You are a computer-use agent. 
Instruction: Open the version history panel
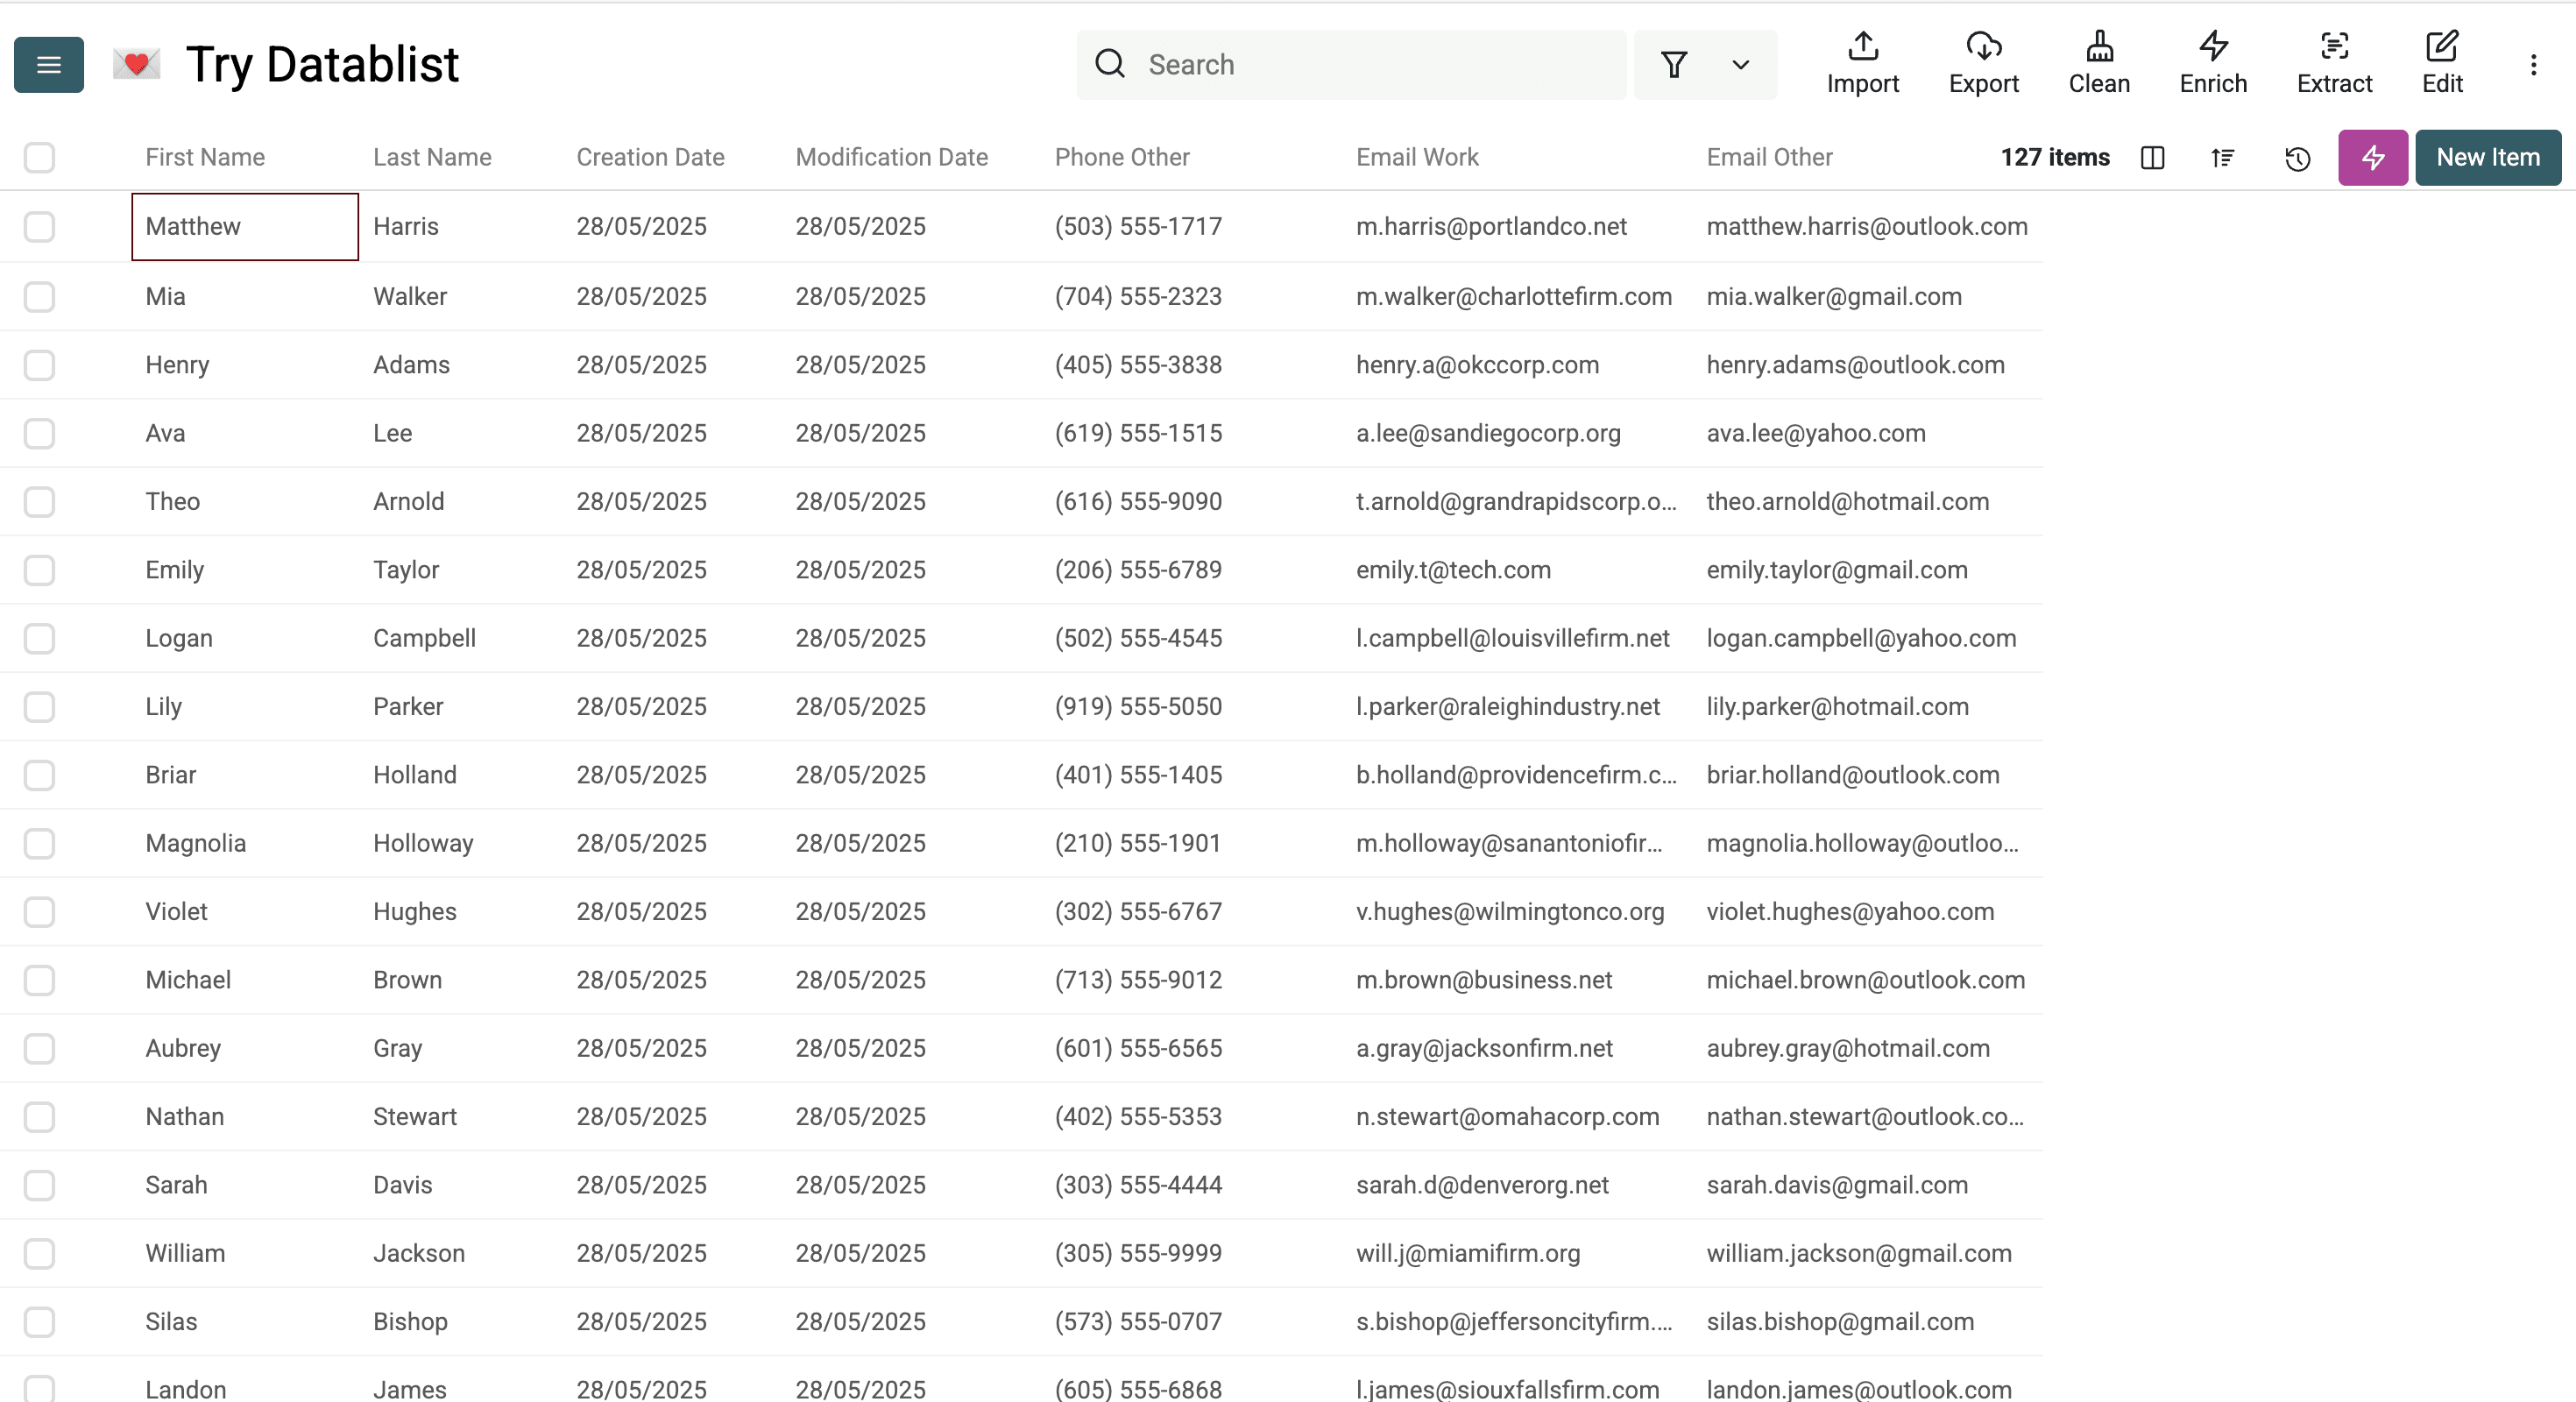(x=2297, y=158)
